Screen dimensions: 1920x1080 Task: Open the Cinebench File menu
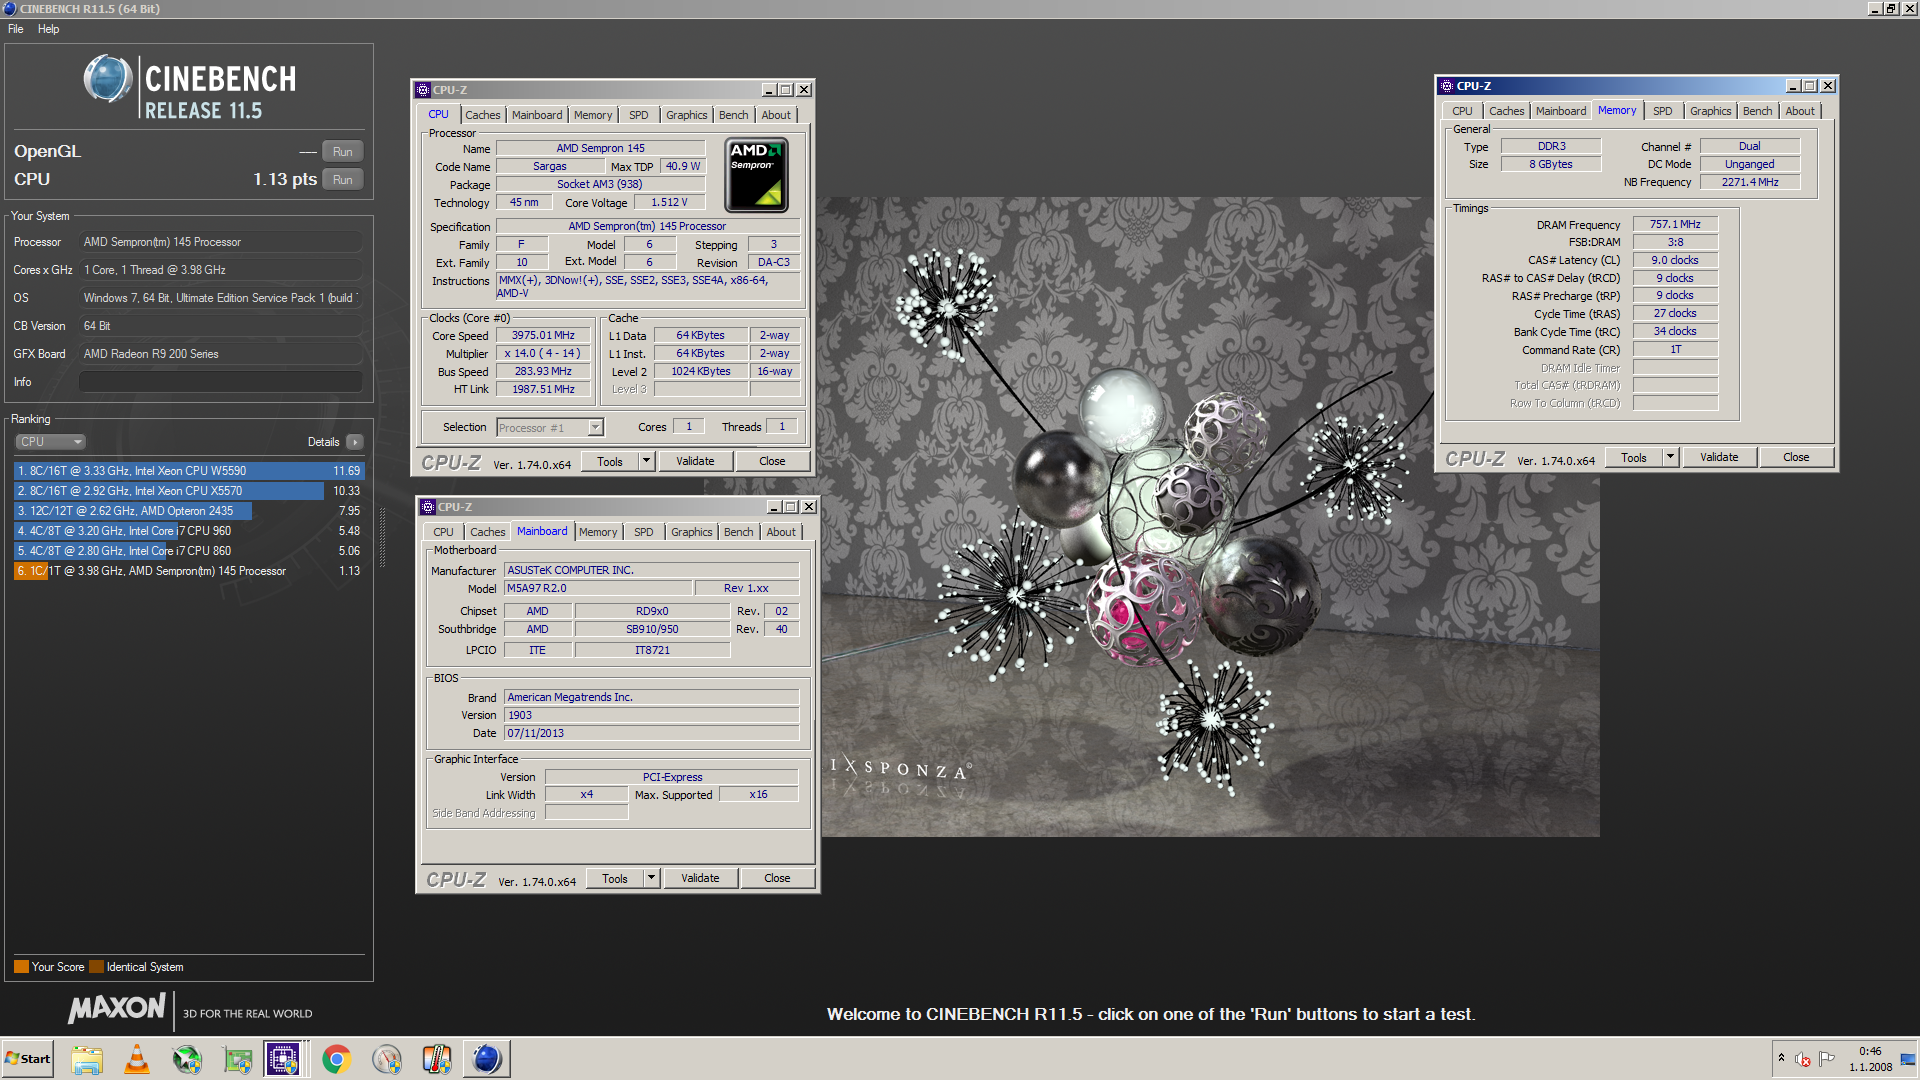point(16,29)
